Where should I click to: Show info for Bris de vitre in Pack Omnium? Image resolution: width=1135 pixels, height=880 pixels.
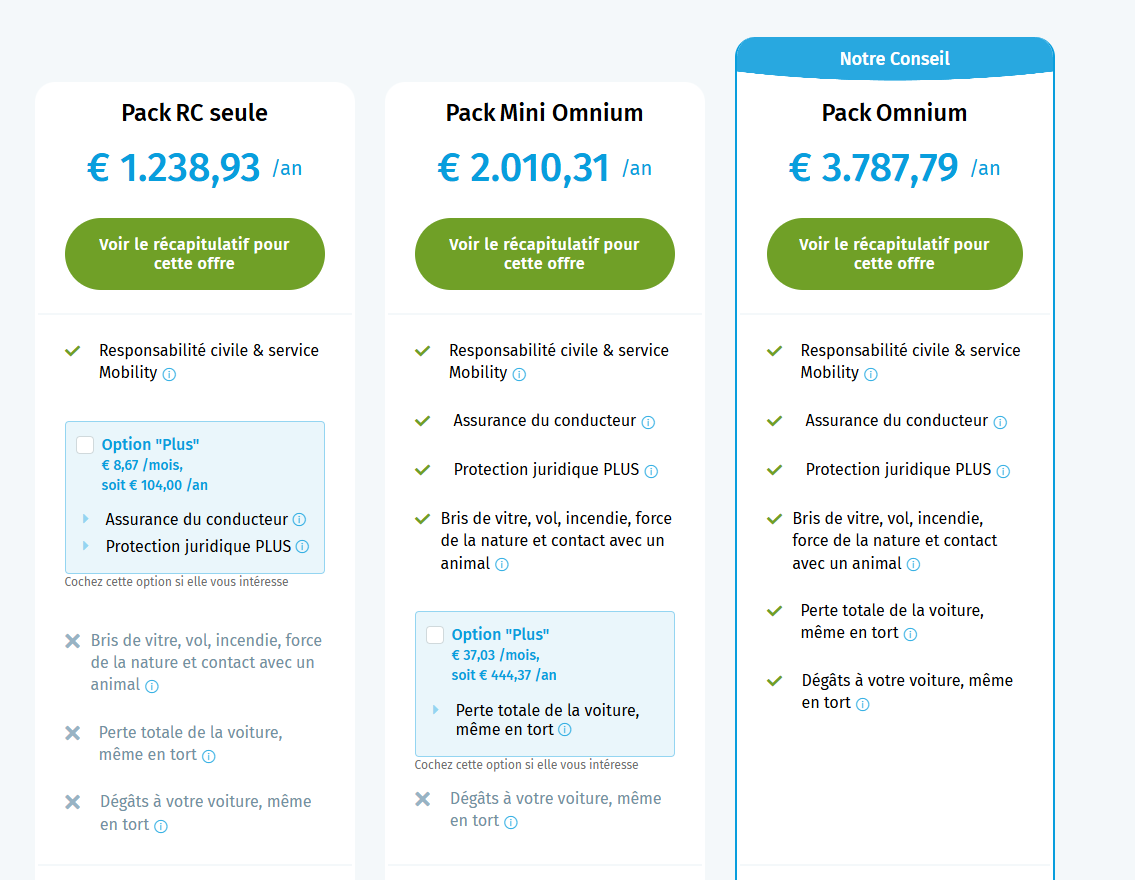click(914, 564)
